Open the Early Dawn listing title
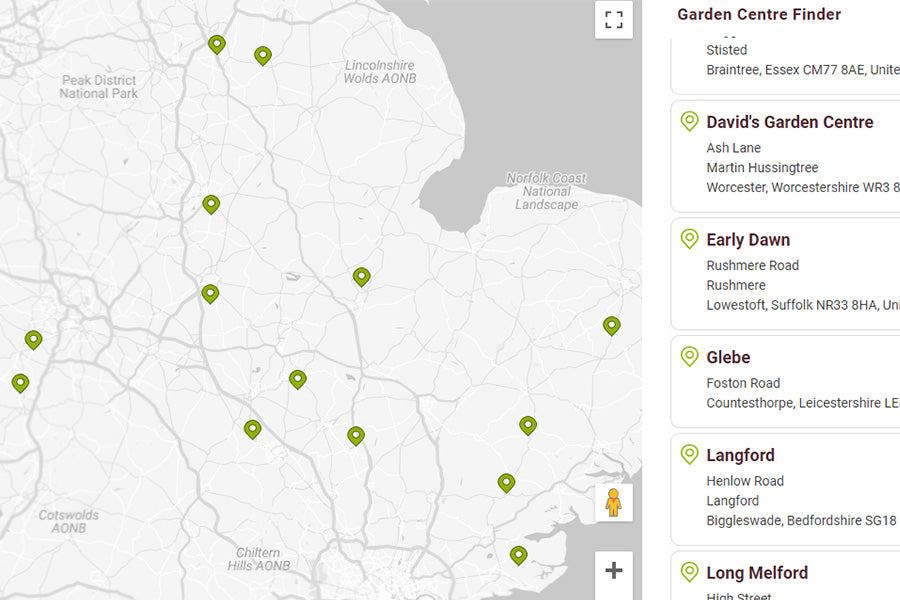Image resolution: width=900 pixels, height=600 pixels. coord(748,240)
